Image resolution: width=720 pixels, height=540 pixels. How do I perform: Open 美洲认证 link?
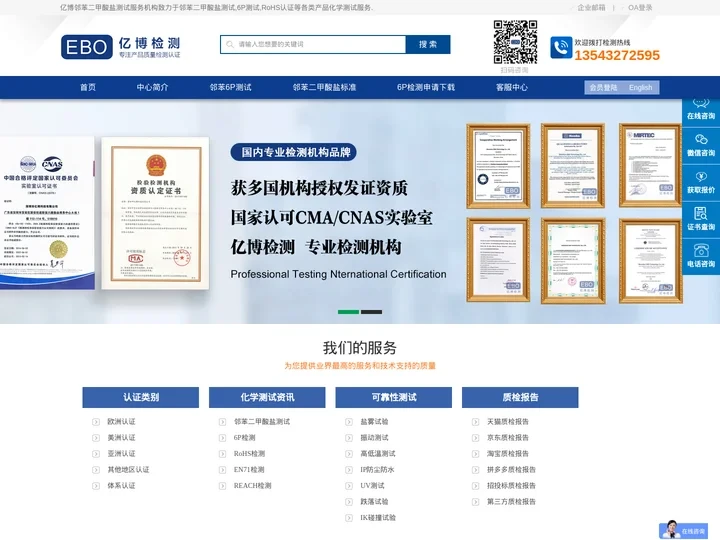point(121,438)
